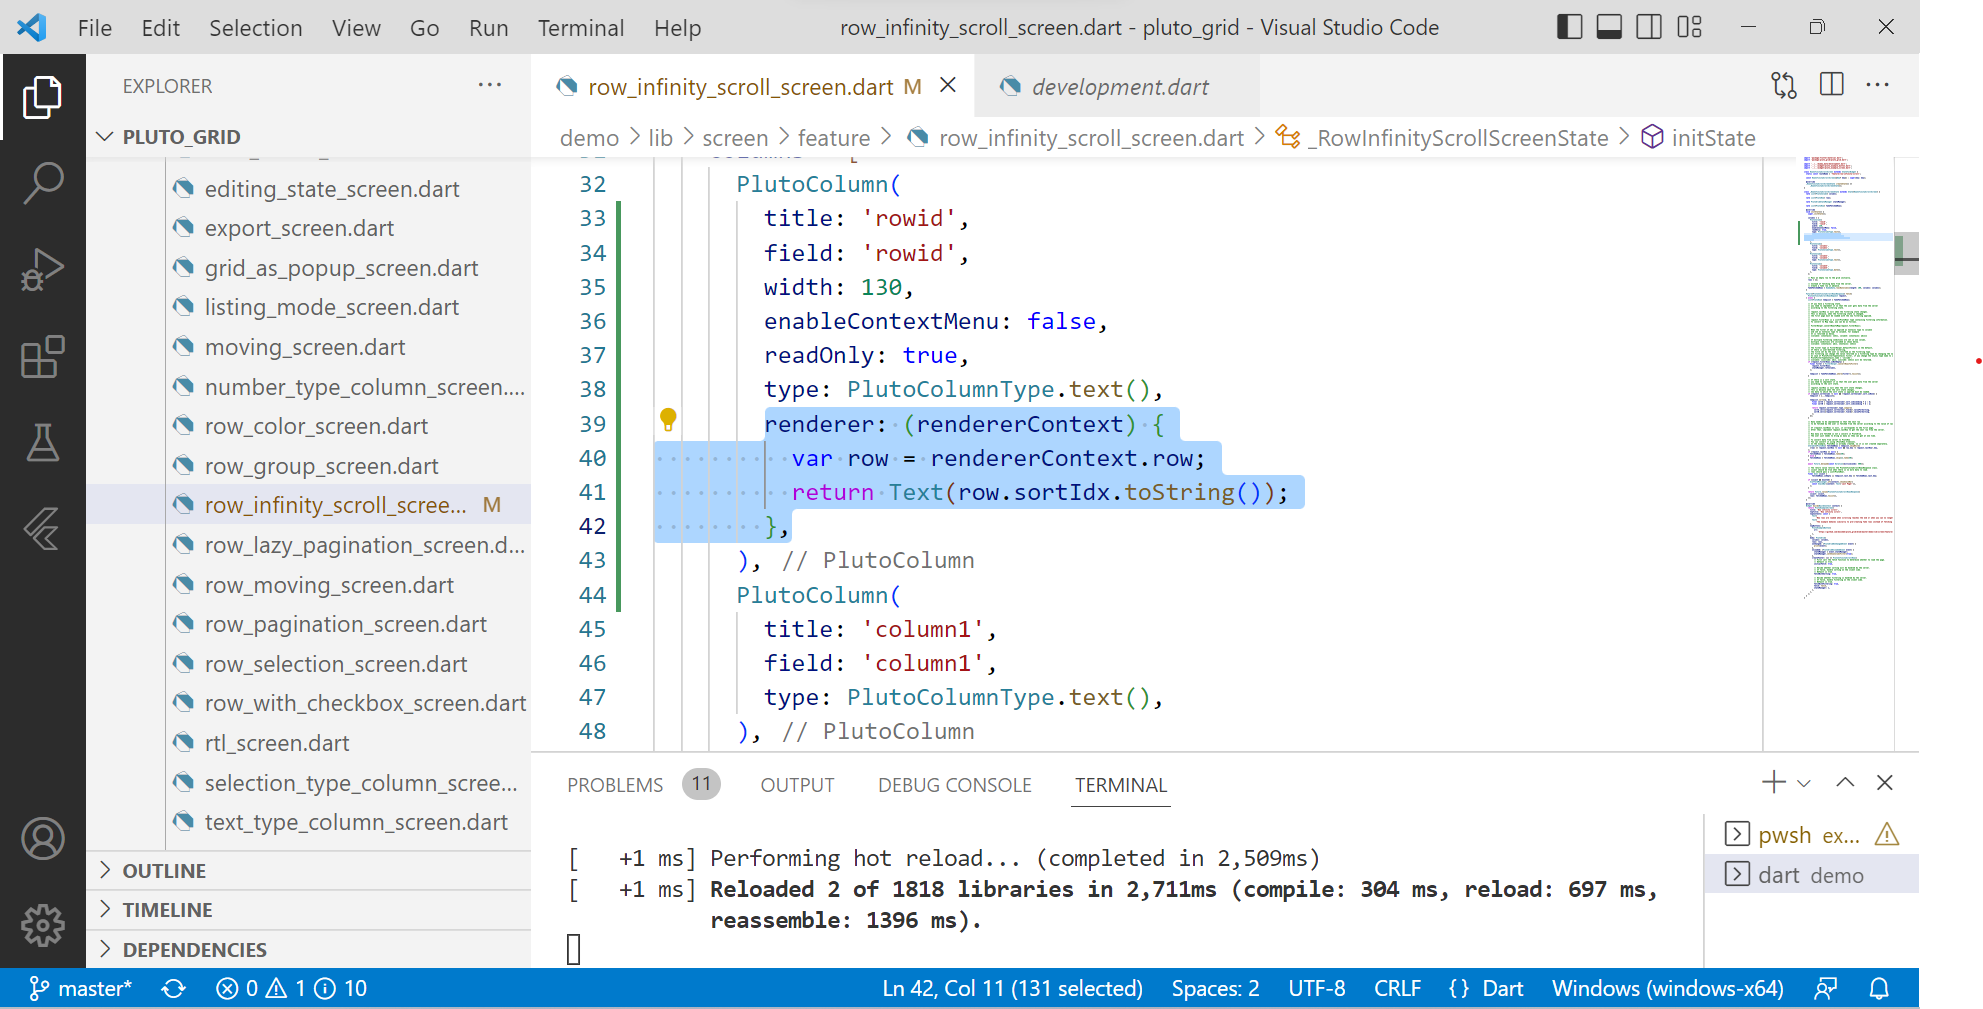Open the Accounts menu icon
Screen dimensions: 1983x1009
pos(42,839)
